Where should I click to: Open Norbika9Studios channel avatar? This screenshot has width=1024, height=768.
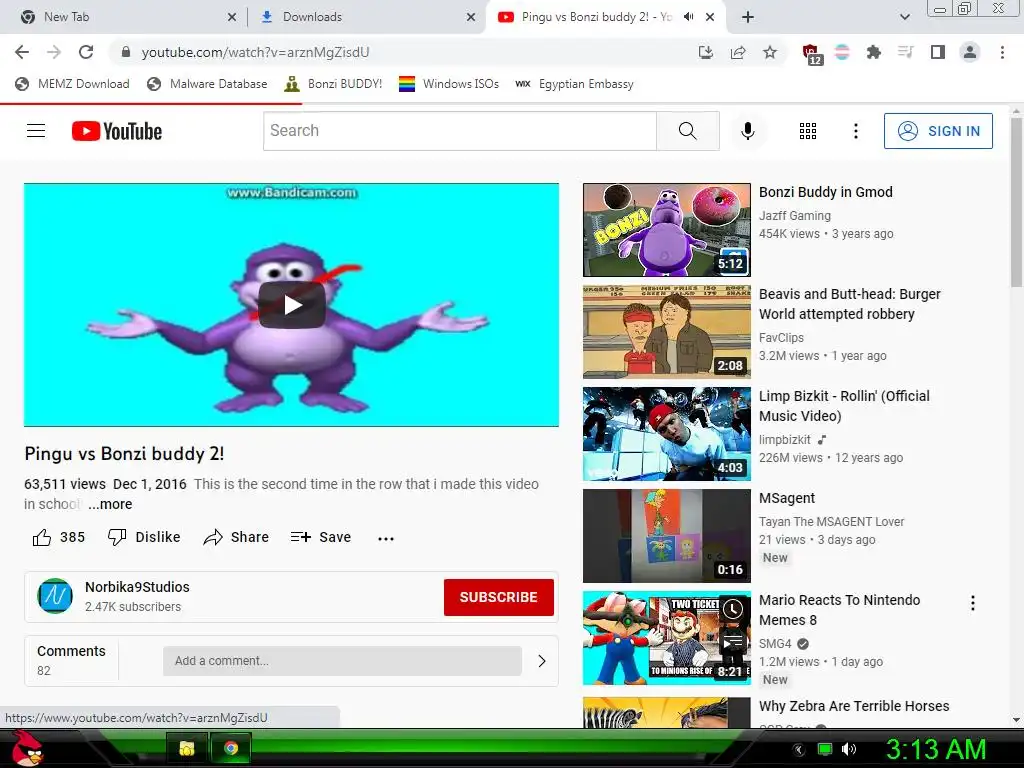pos(55,596)
